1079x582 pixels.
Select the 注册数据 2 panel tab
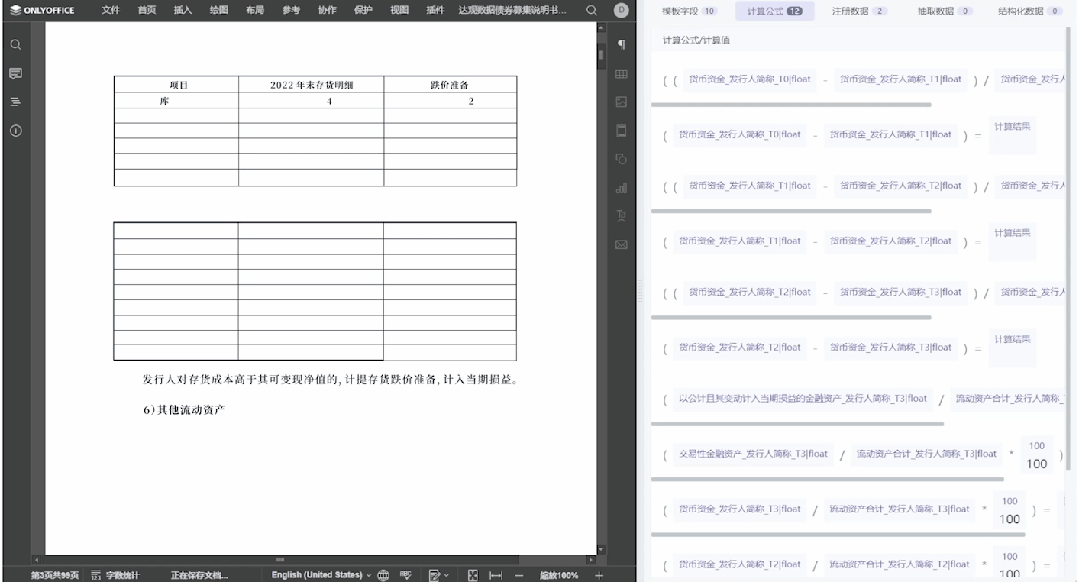coord(859,11)
